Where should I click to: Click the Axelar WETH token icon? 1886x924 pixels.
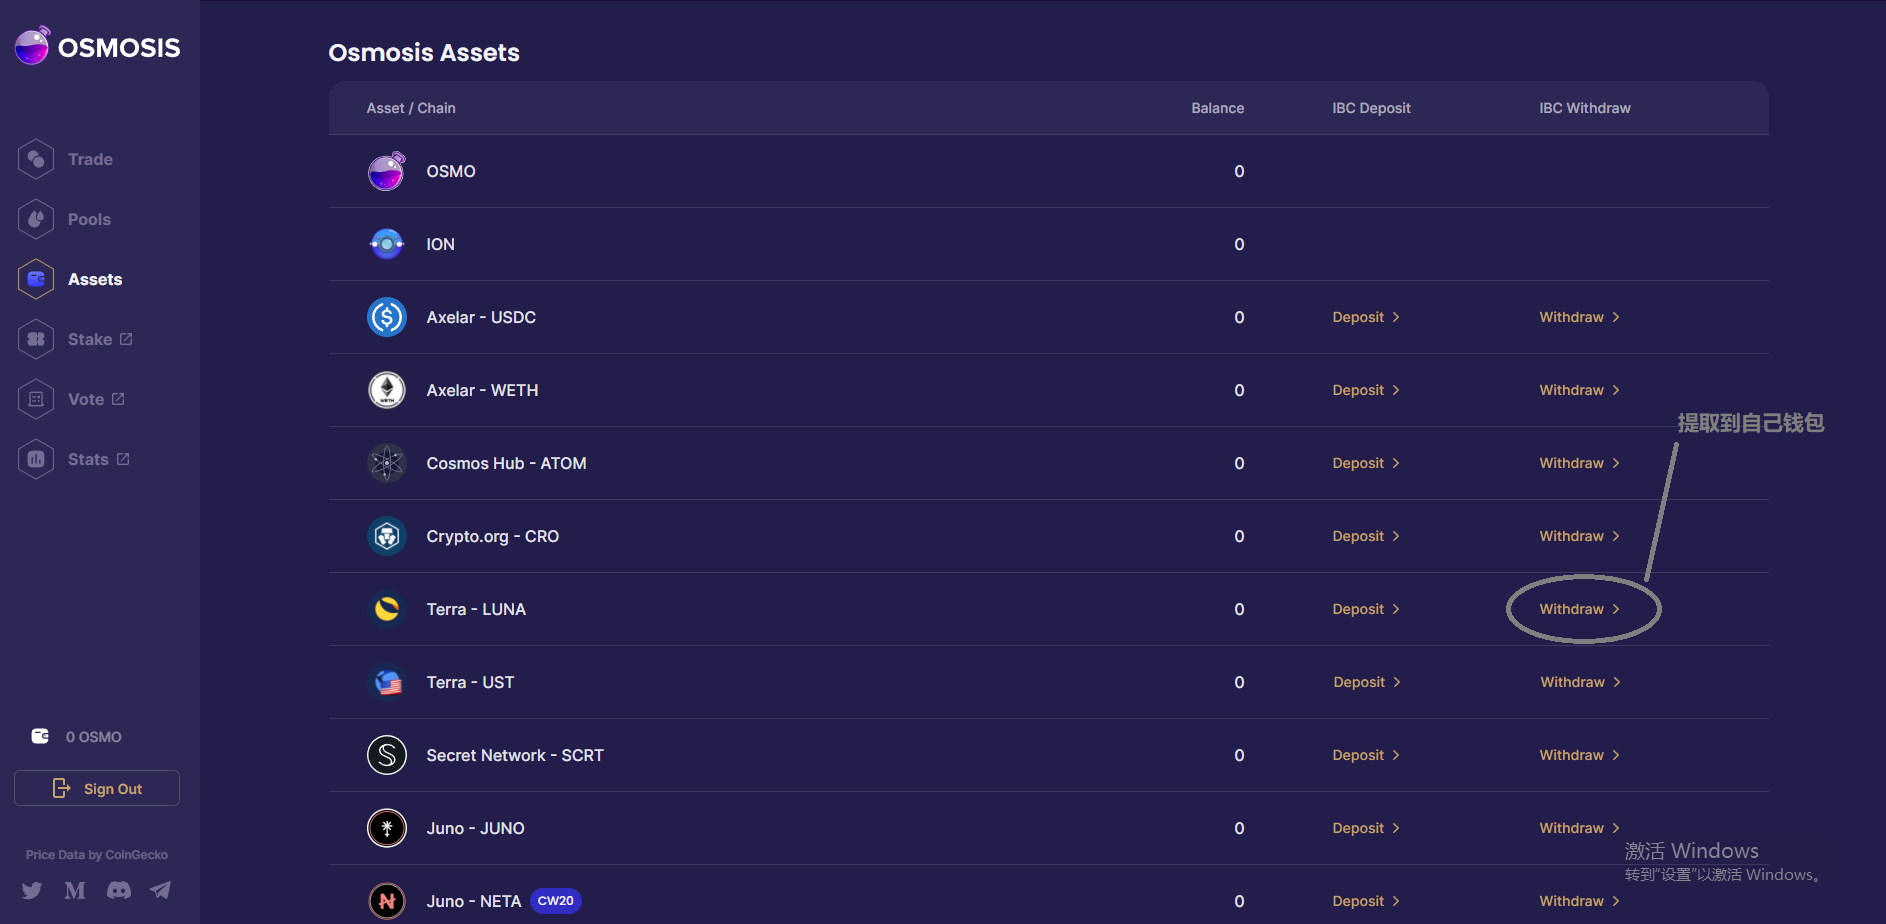coord(387,390)
